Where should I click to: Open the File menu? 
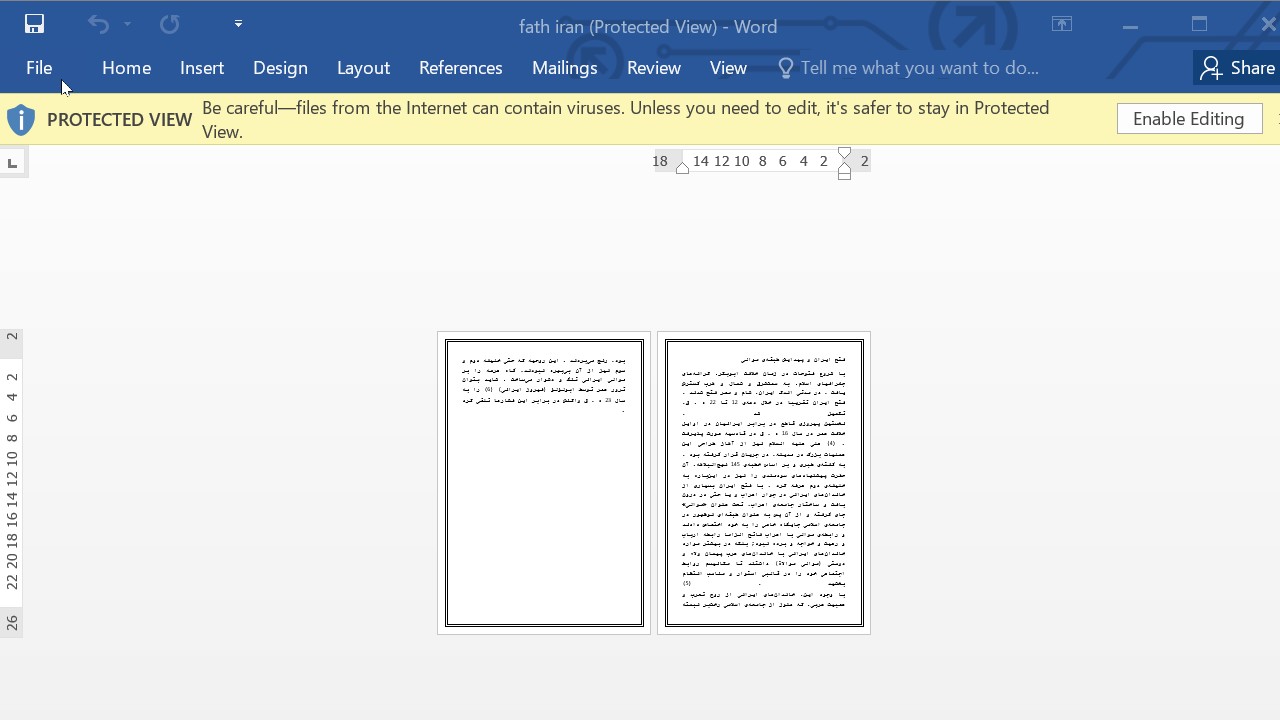pos(39,68)
